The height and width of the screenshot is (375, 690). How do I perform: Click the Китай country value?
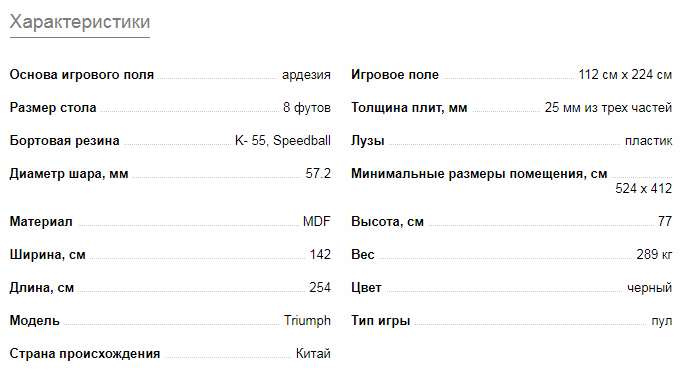click(313, 353)
